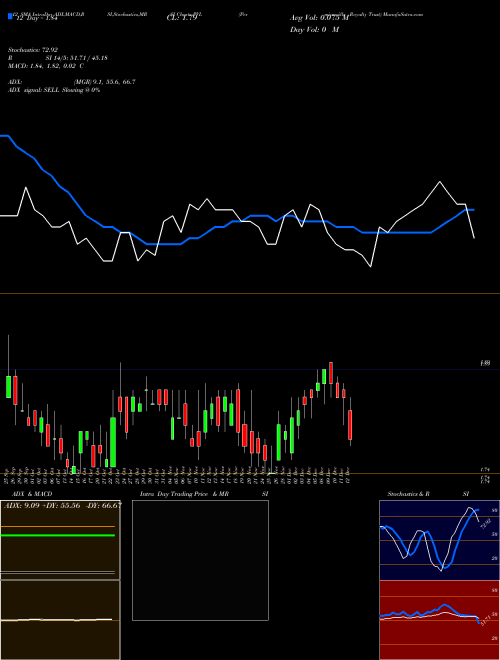Click the MACD panel below ADX
Viewport: 500px width, 660px height.
click(60, 620)
